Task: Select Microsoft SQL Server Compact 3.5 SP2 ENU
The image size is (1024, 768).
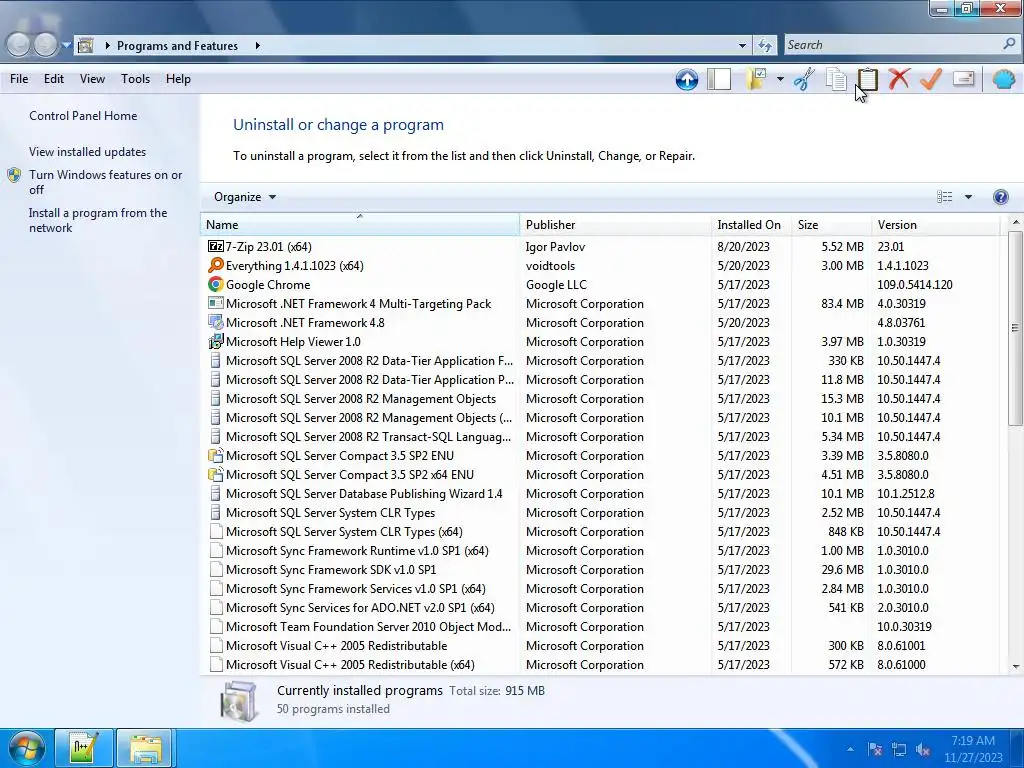Action: [x=601, y=456]
